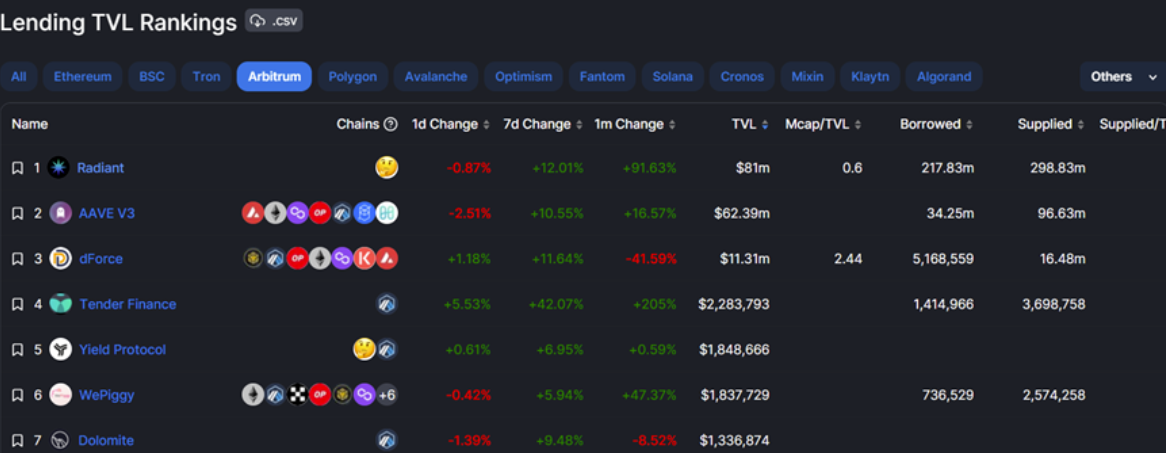Filter lending rankings by Algorand

pyautogui.click(x=944, y=77)
